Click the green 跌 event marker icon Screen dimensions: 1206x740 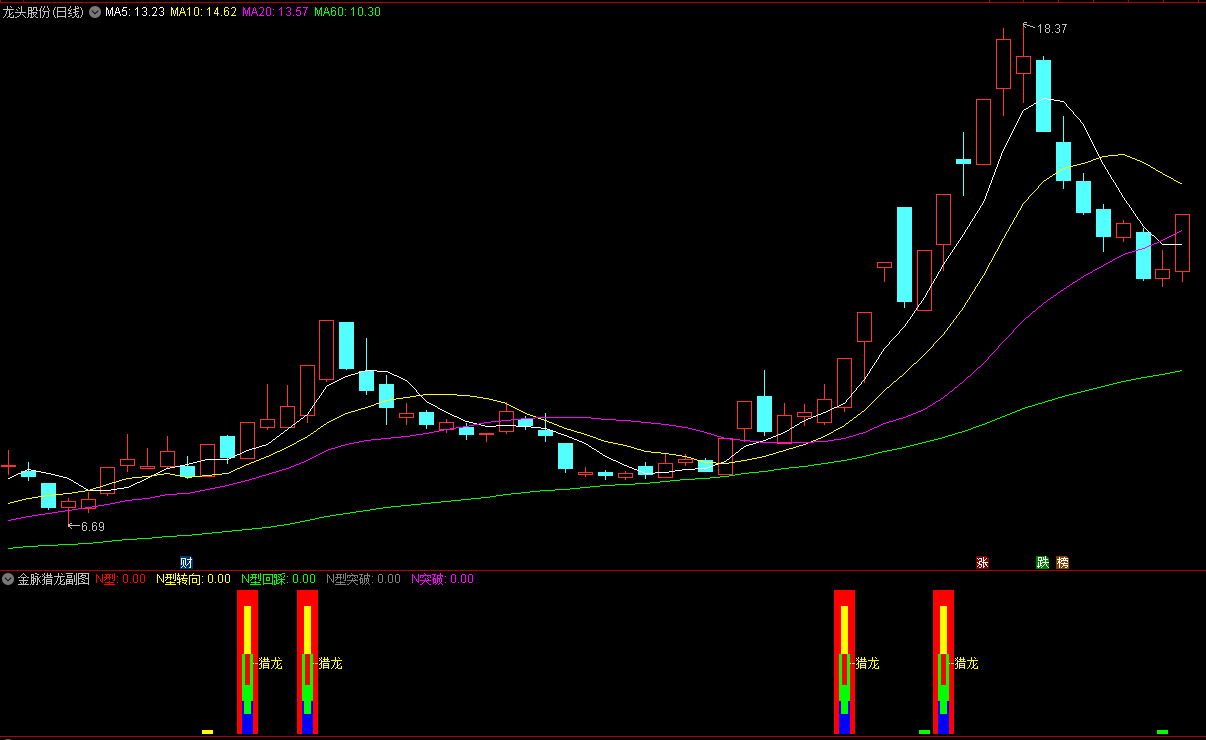1043,563
